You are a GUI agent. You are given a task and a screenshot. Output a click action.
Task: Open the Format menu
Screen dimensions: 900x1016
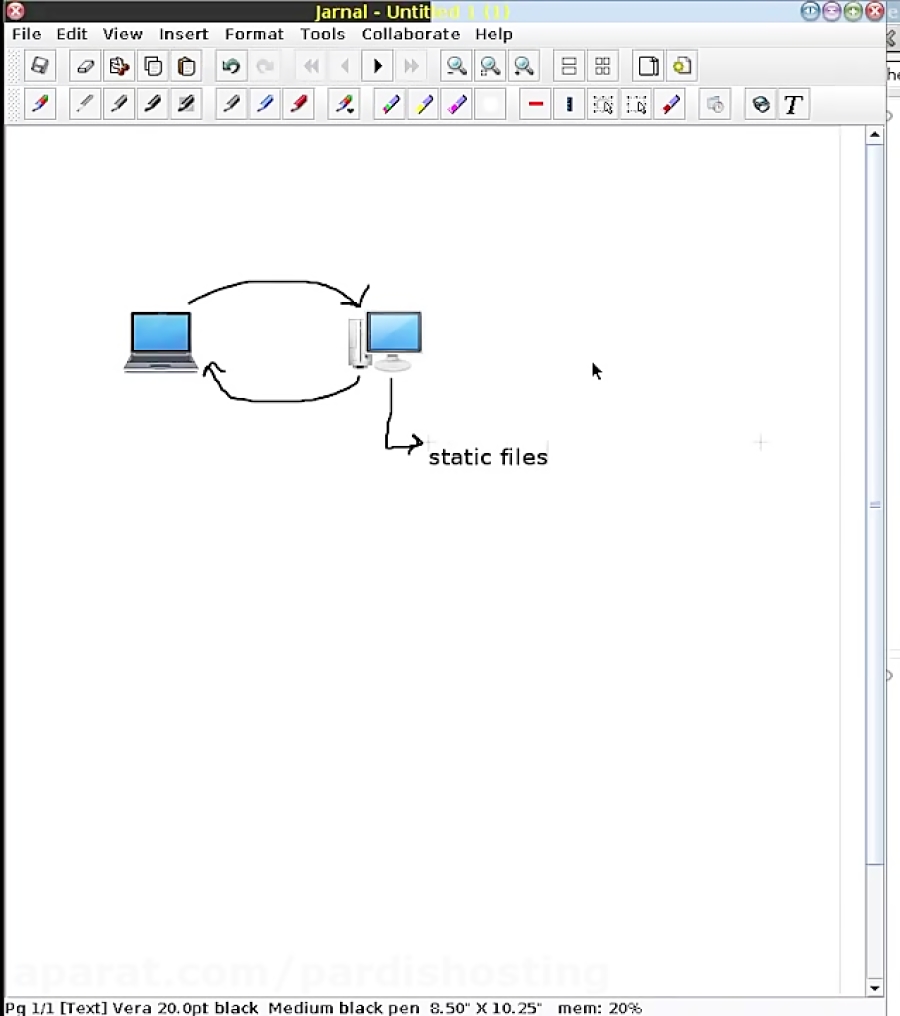tap(254, 33)
